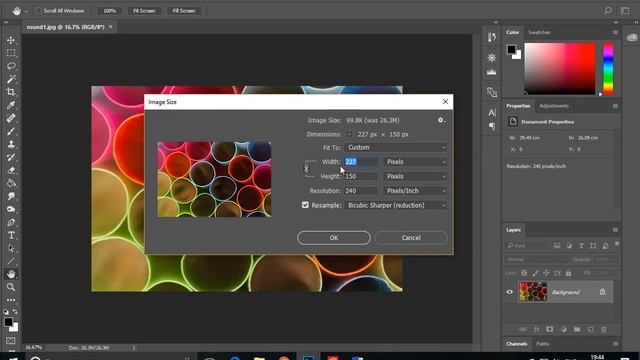Open the Layers panel menu
Image resolution: width=640 pixels, height=360 pixels.
pyautogui.click(x=615, y=230)
